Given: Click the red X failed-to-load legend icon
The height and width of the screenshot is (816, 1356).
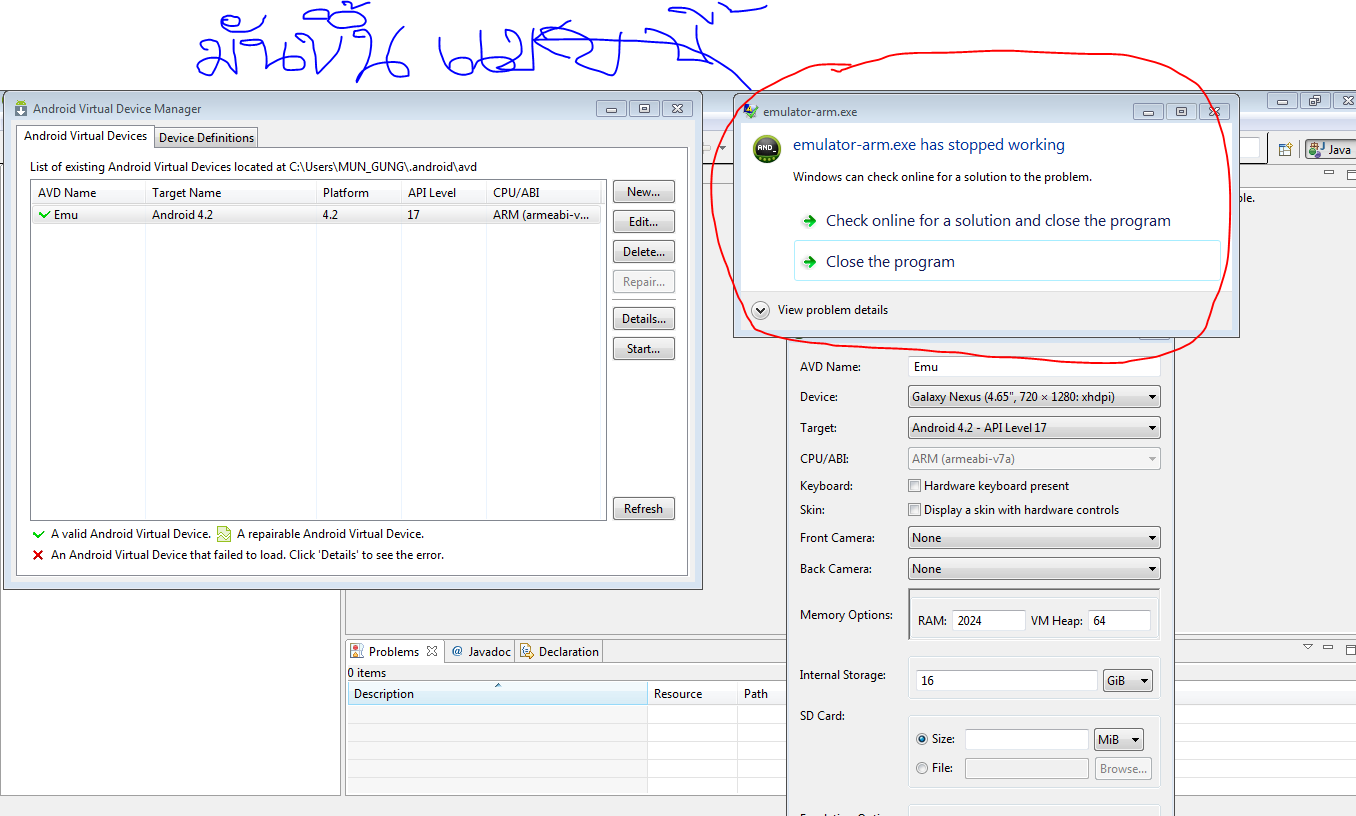Looking at the screenshot, I should [38, 555].
